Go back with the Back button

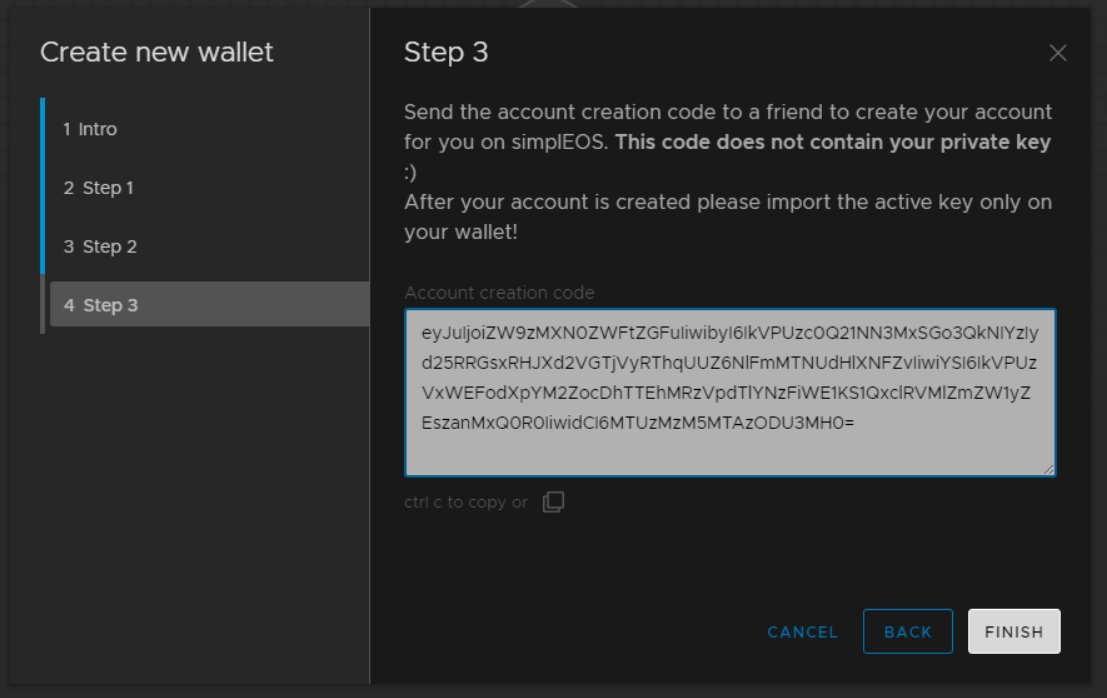click(907, 632)
